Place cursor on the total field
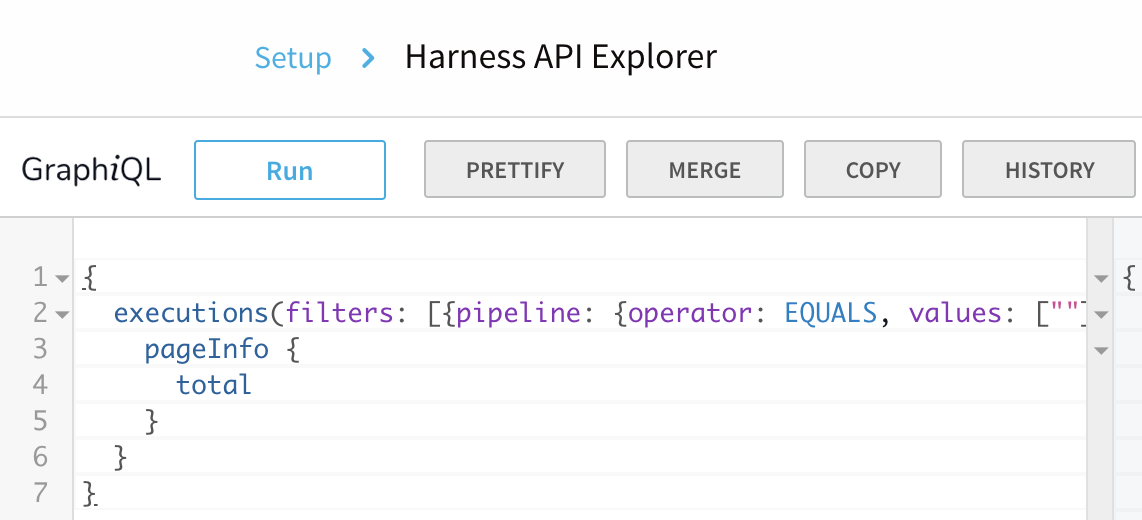This screenshot has width=1142, height=520. pyautogui.click(x=213, y=385)
